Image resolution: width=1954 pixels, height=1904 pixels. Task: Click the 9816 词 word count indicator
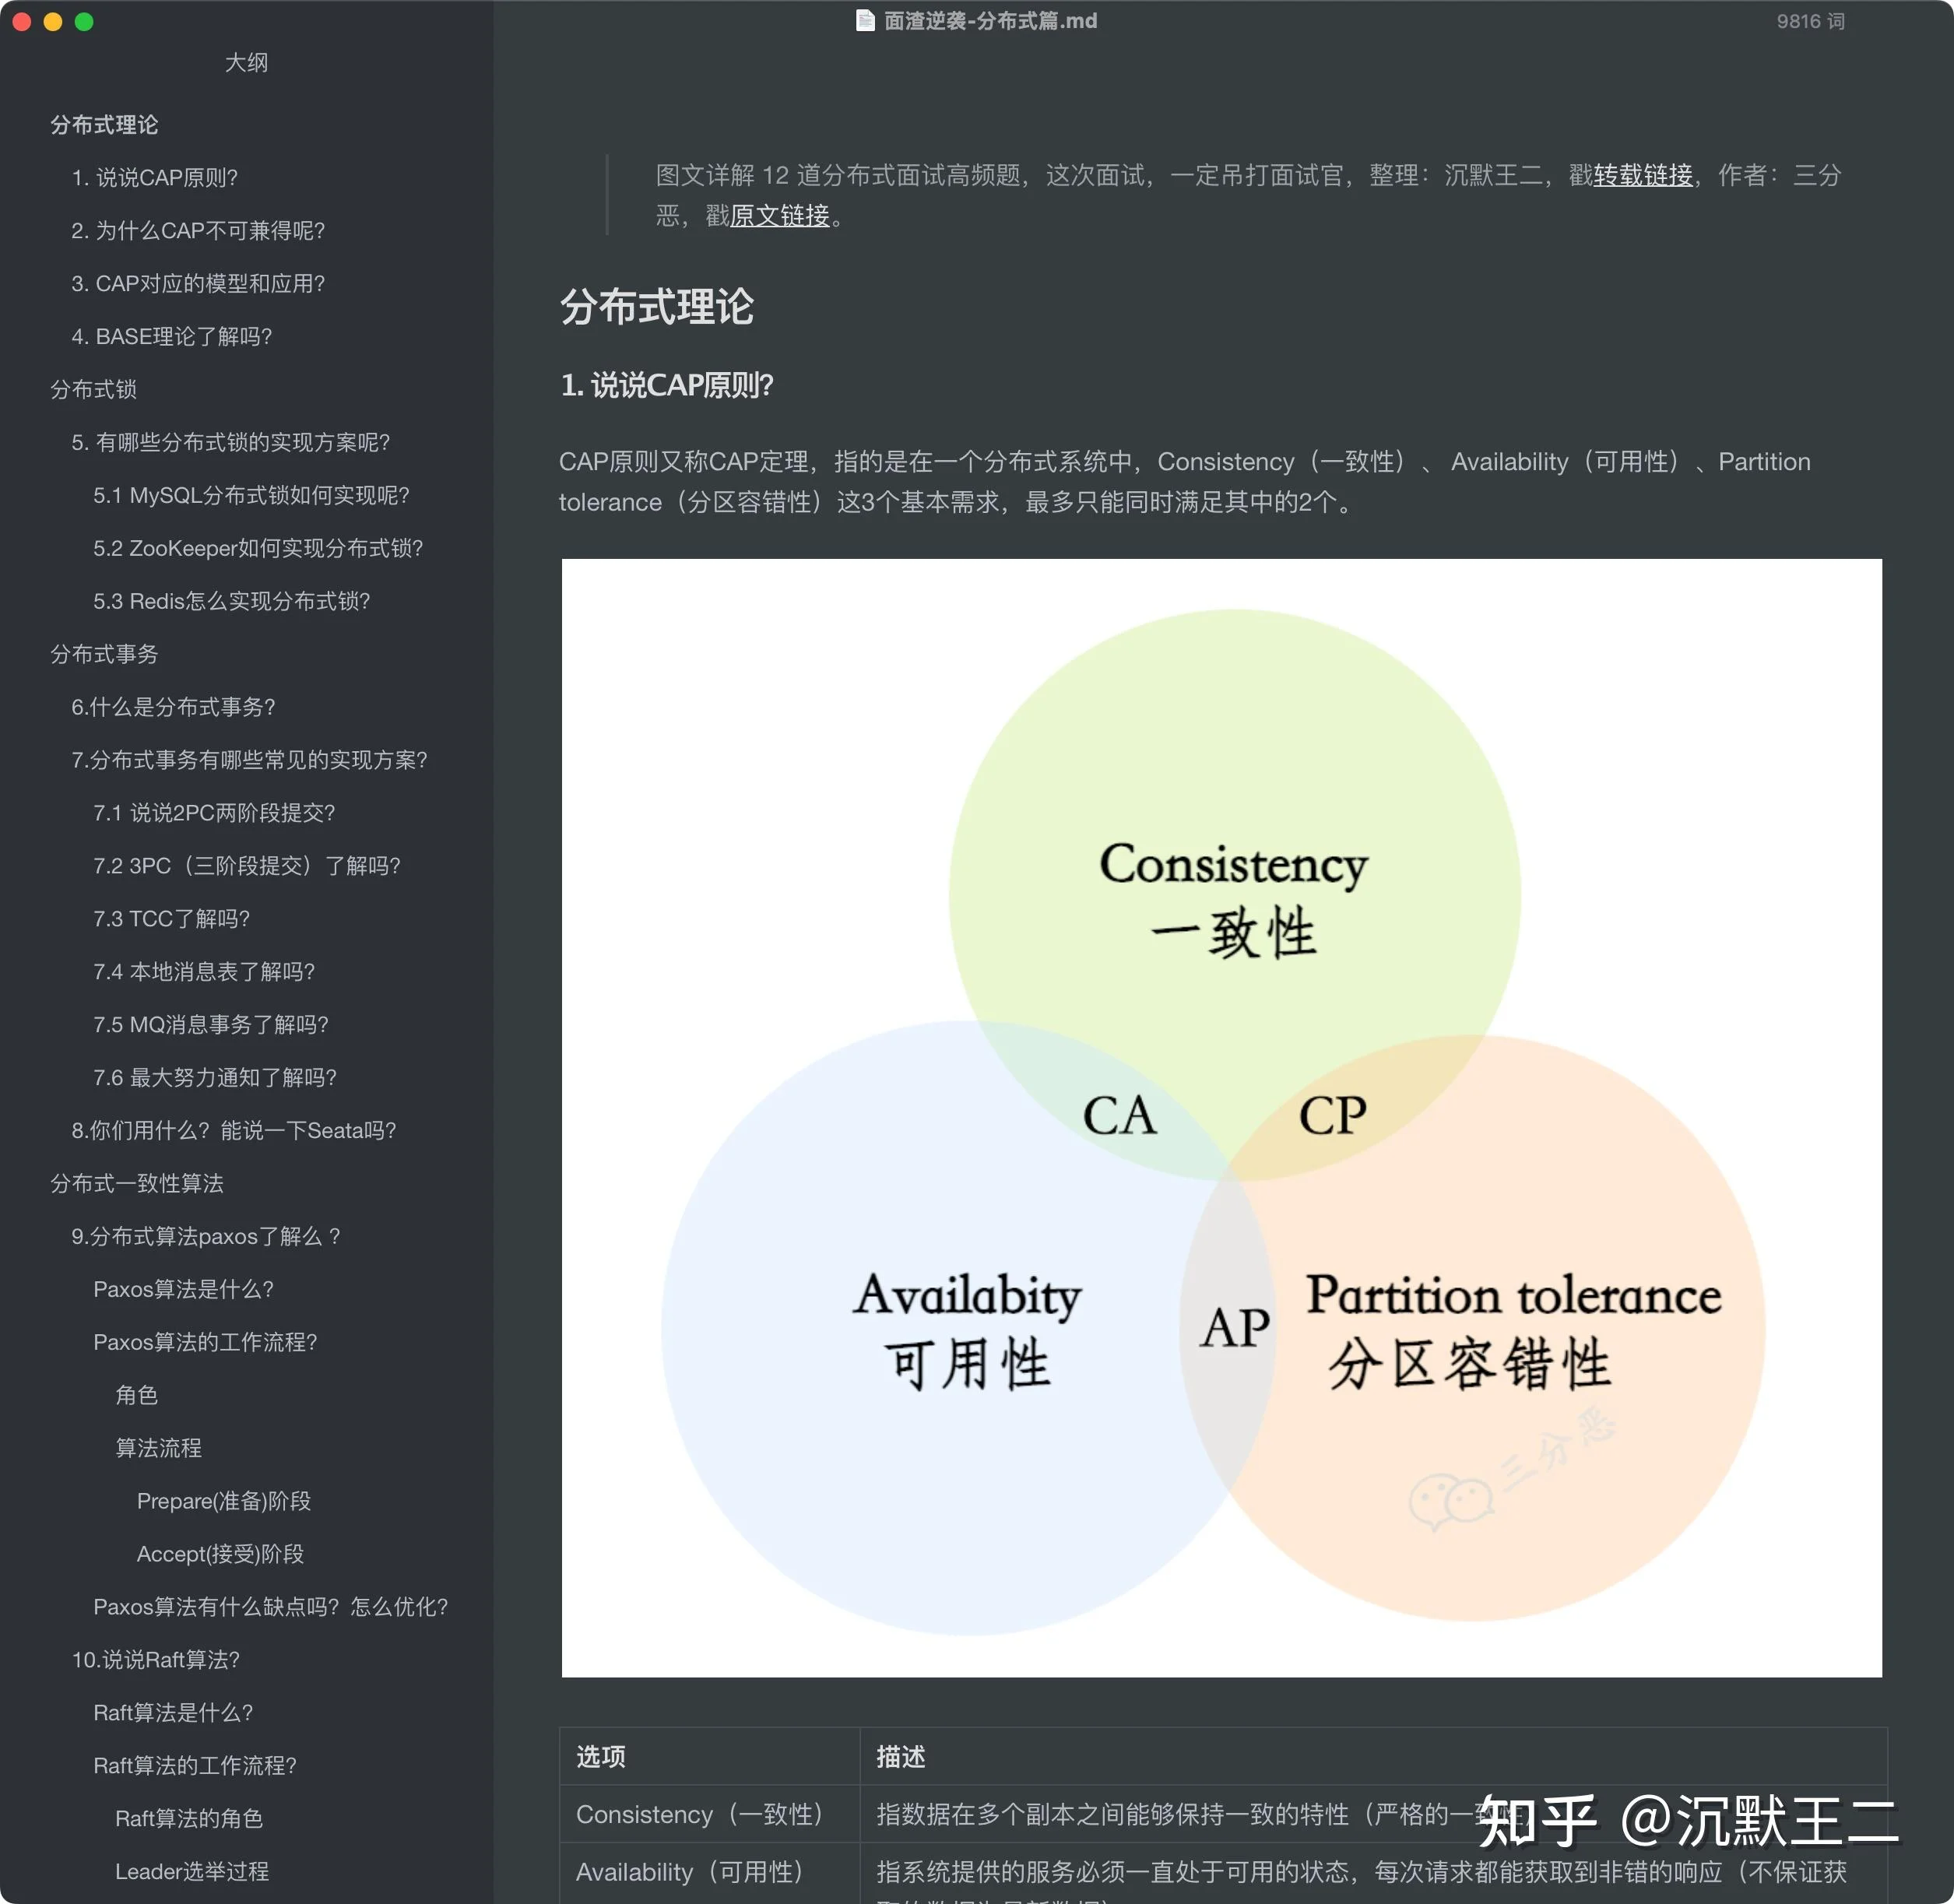pyautogui.click(x=1811, y=20)
